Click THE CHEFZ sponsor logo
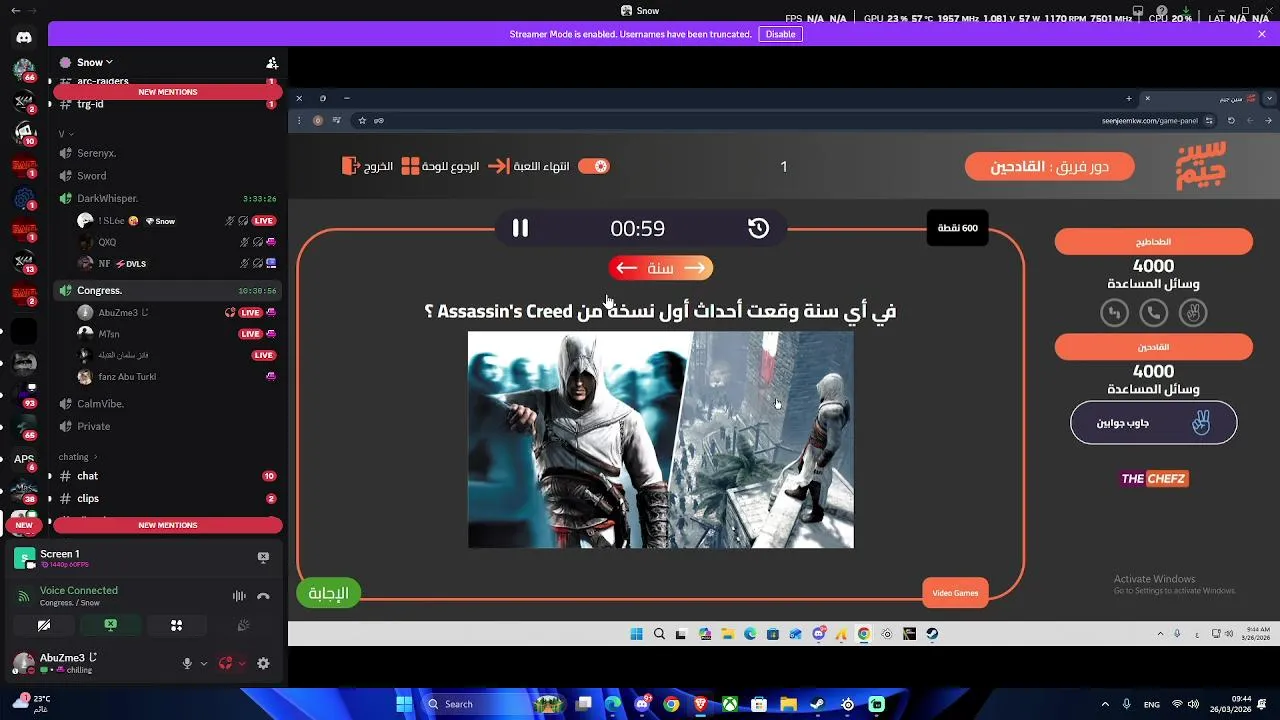1280x720 pixels. 1153,479
